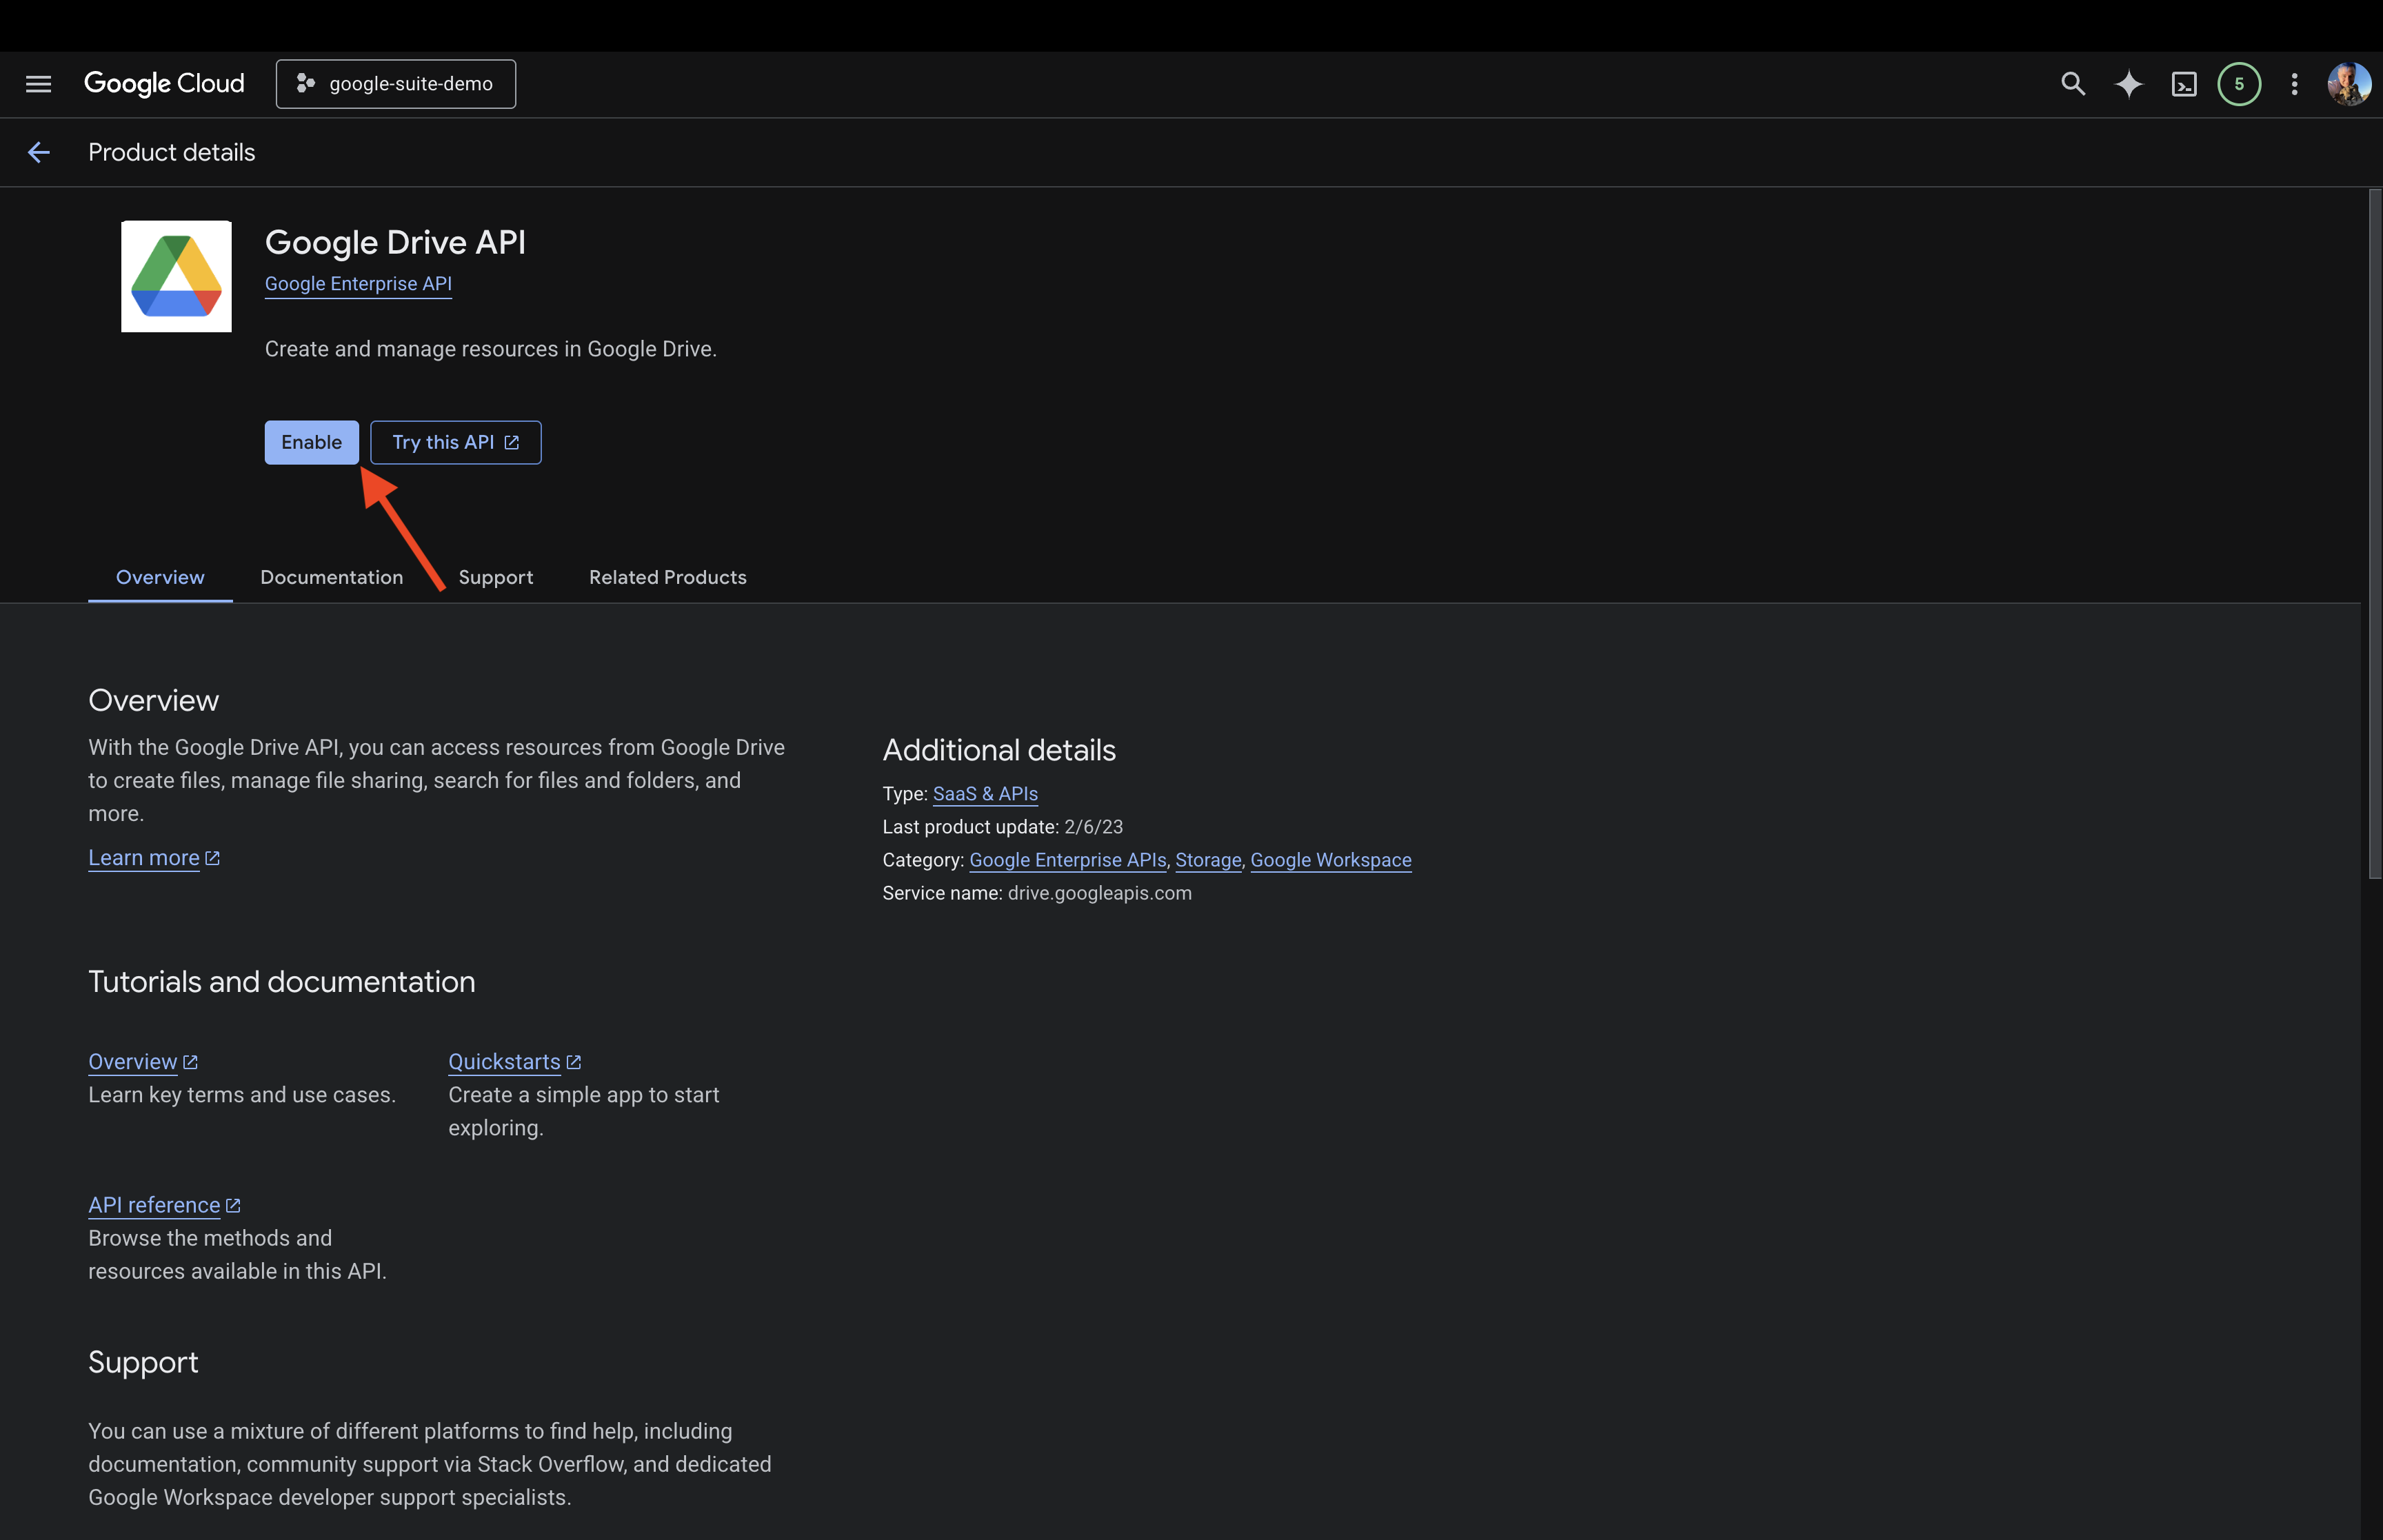Click the page vertical scrollbar
This screenshot has height=1540, width=2383.
pyautogui.click(x=2374, y=534)
